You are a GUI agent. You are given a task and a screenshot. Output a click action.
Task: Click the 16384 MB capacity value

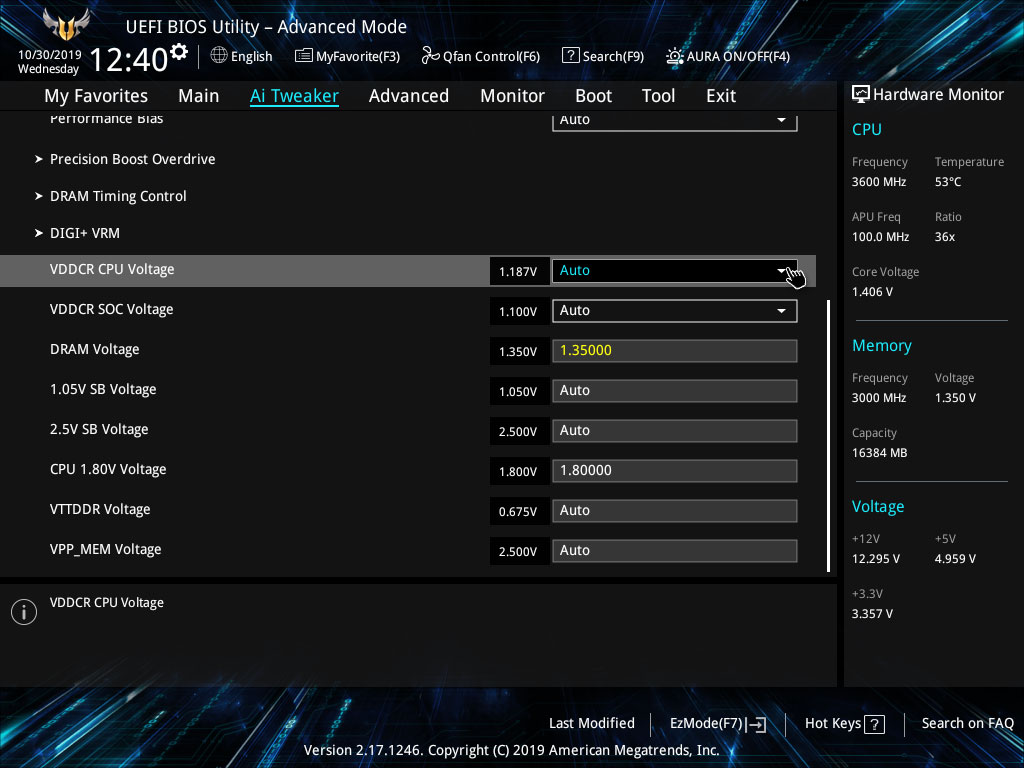[879, 453]
